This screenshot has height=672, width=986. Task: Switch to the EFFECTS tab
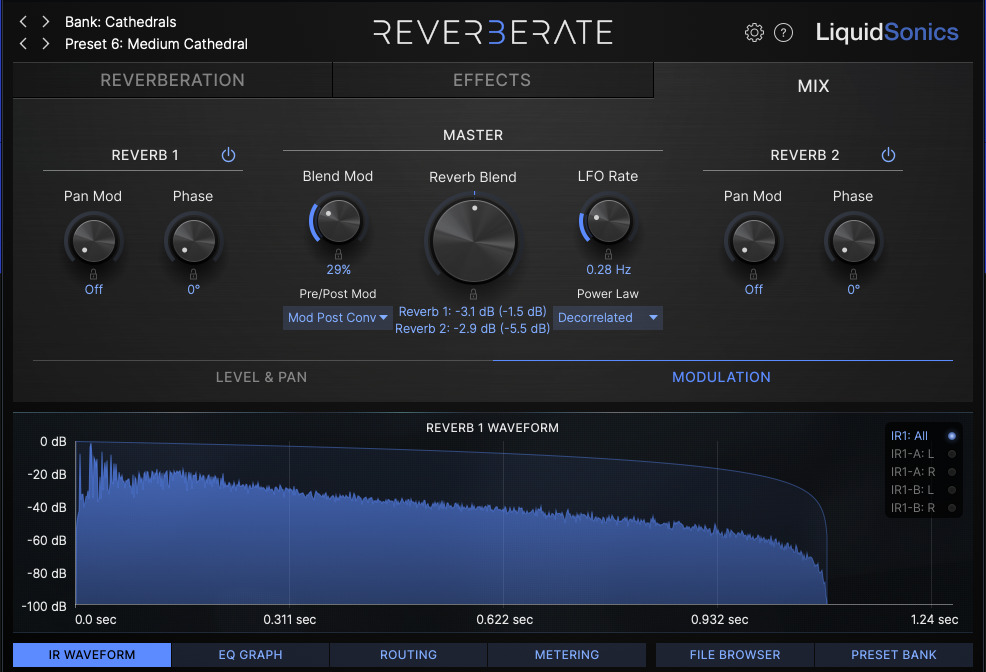(x=492, y=80)
